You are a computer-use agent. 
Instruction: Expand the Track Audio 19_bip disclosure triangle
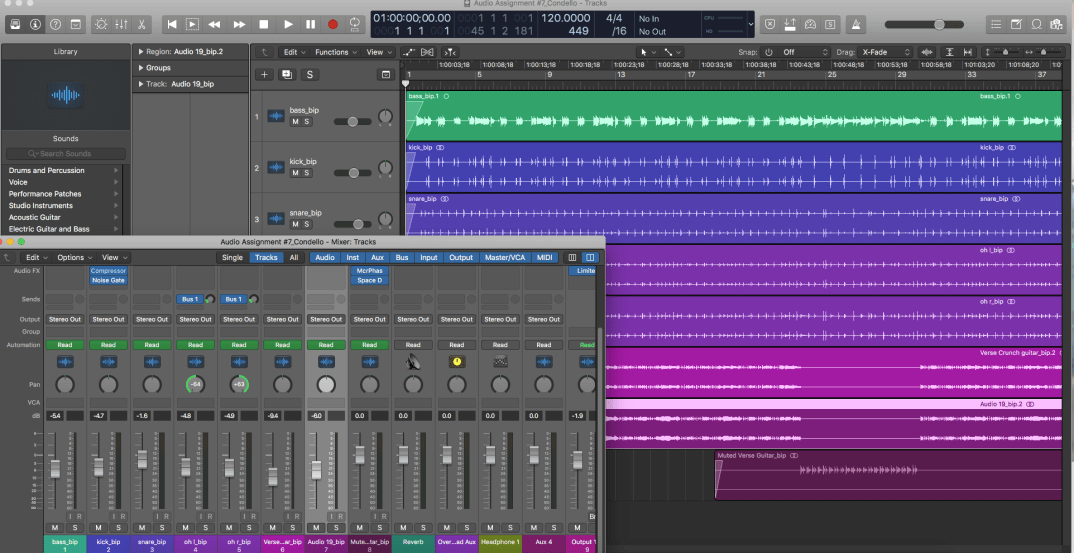click(x=141, y=84)
